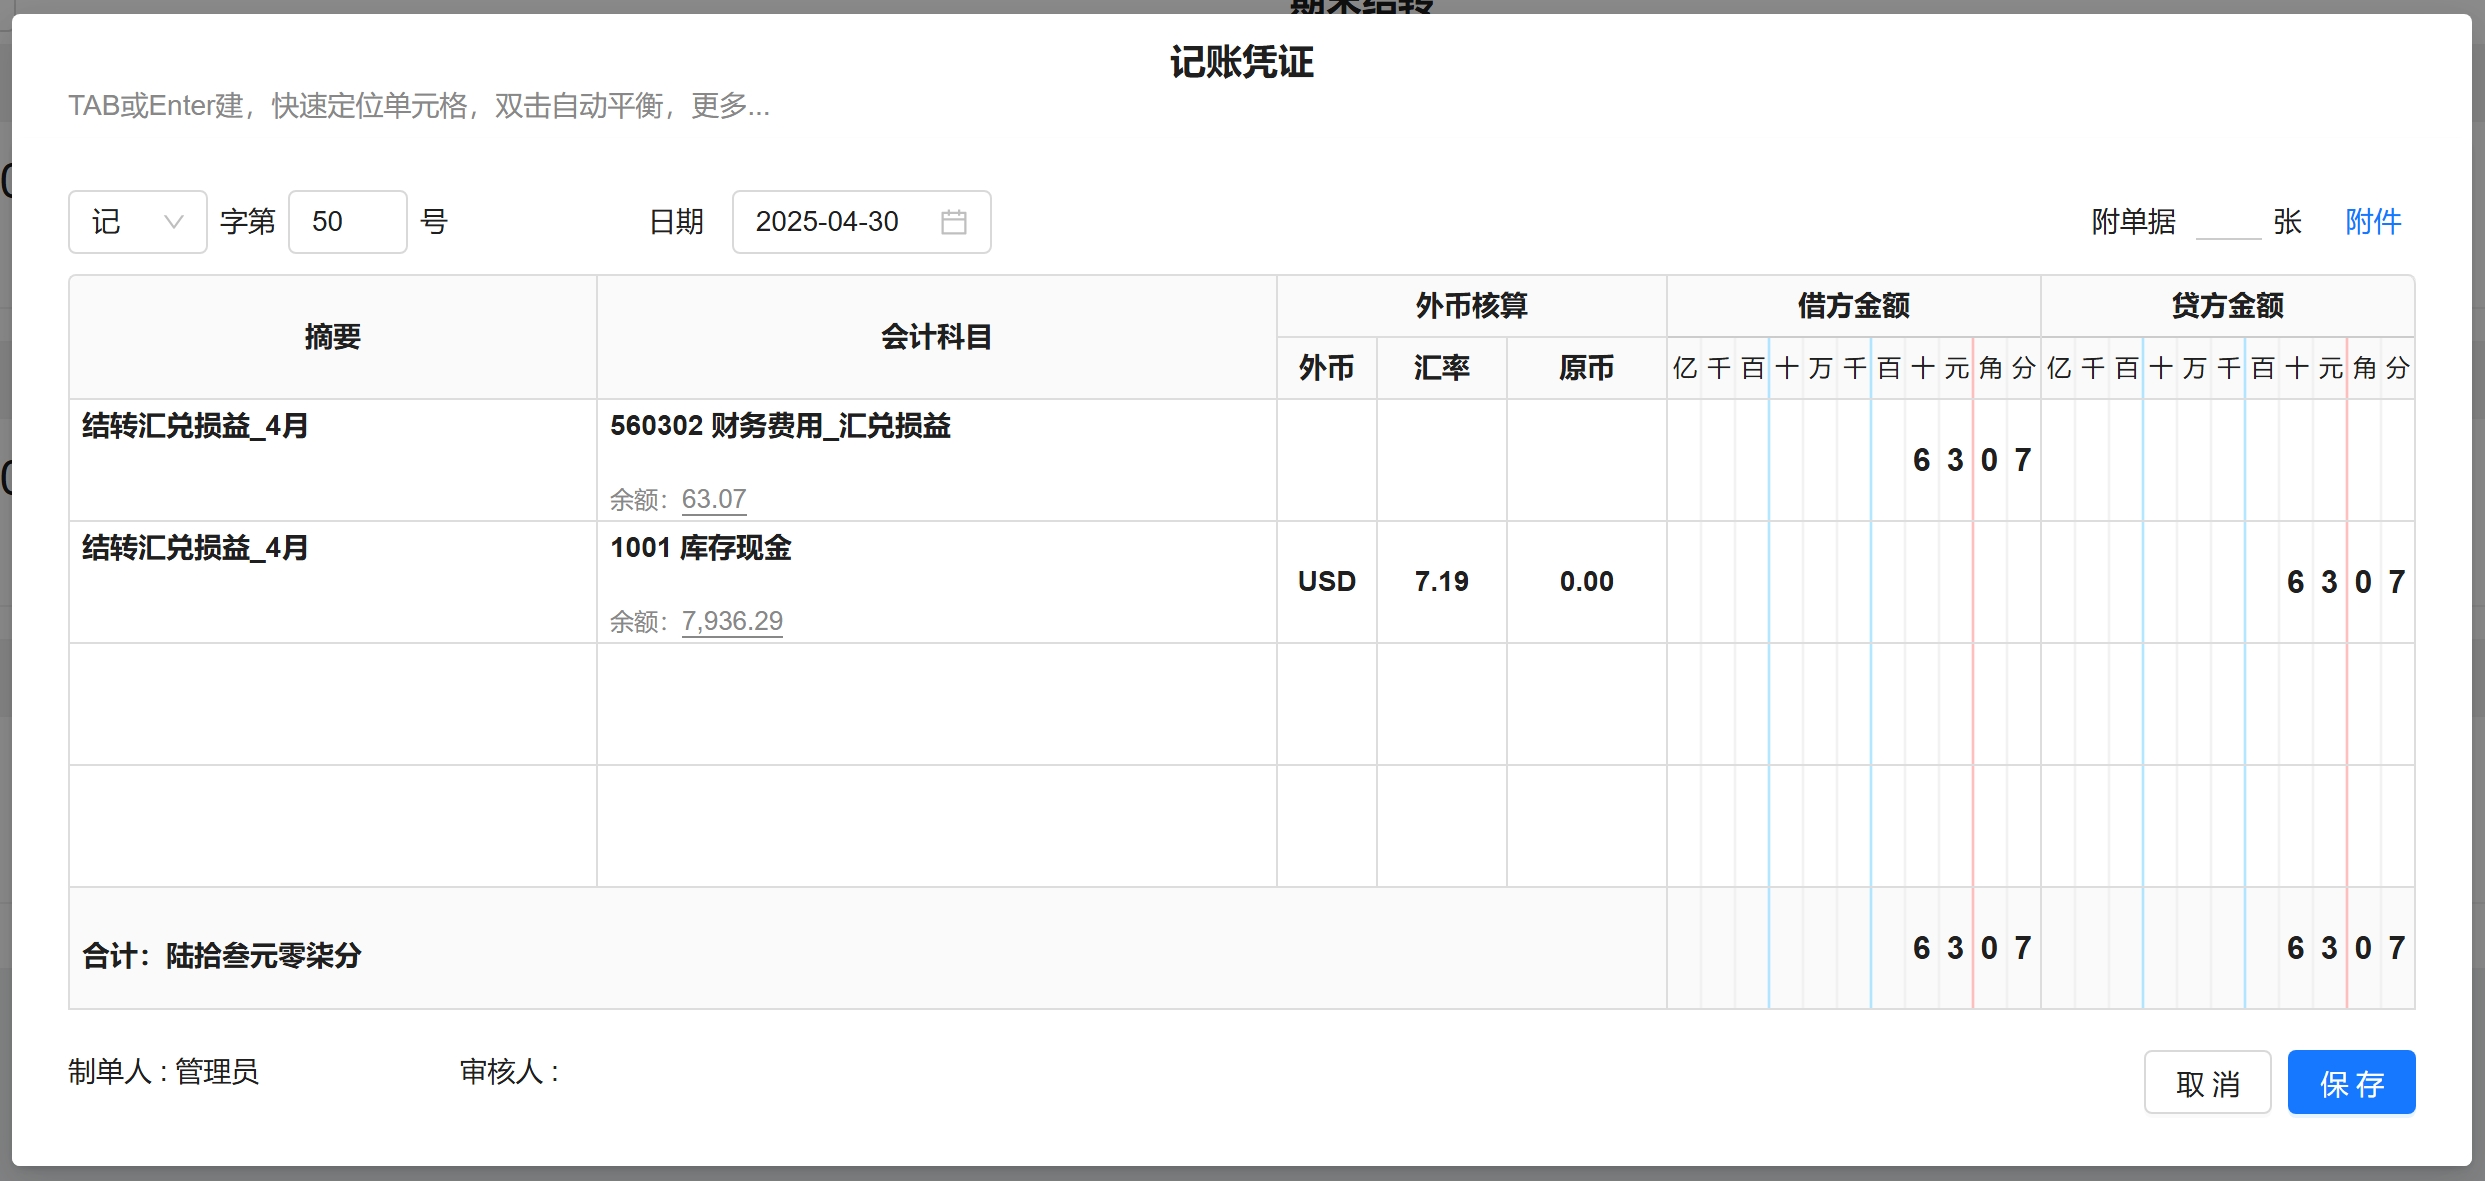This screenshot has height=1181, width=2485.
Task: Click the 0.00 original currency cell
Action: point(1586,582)
